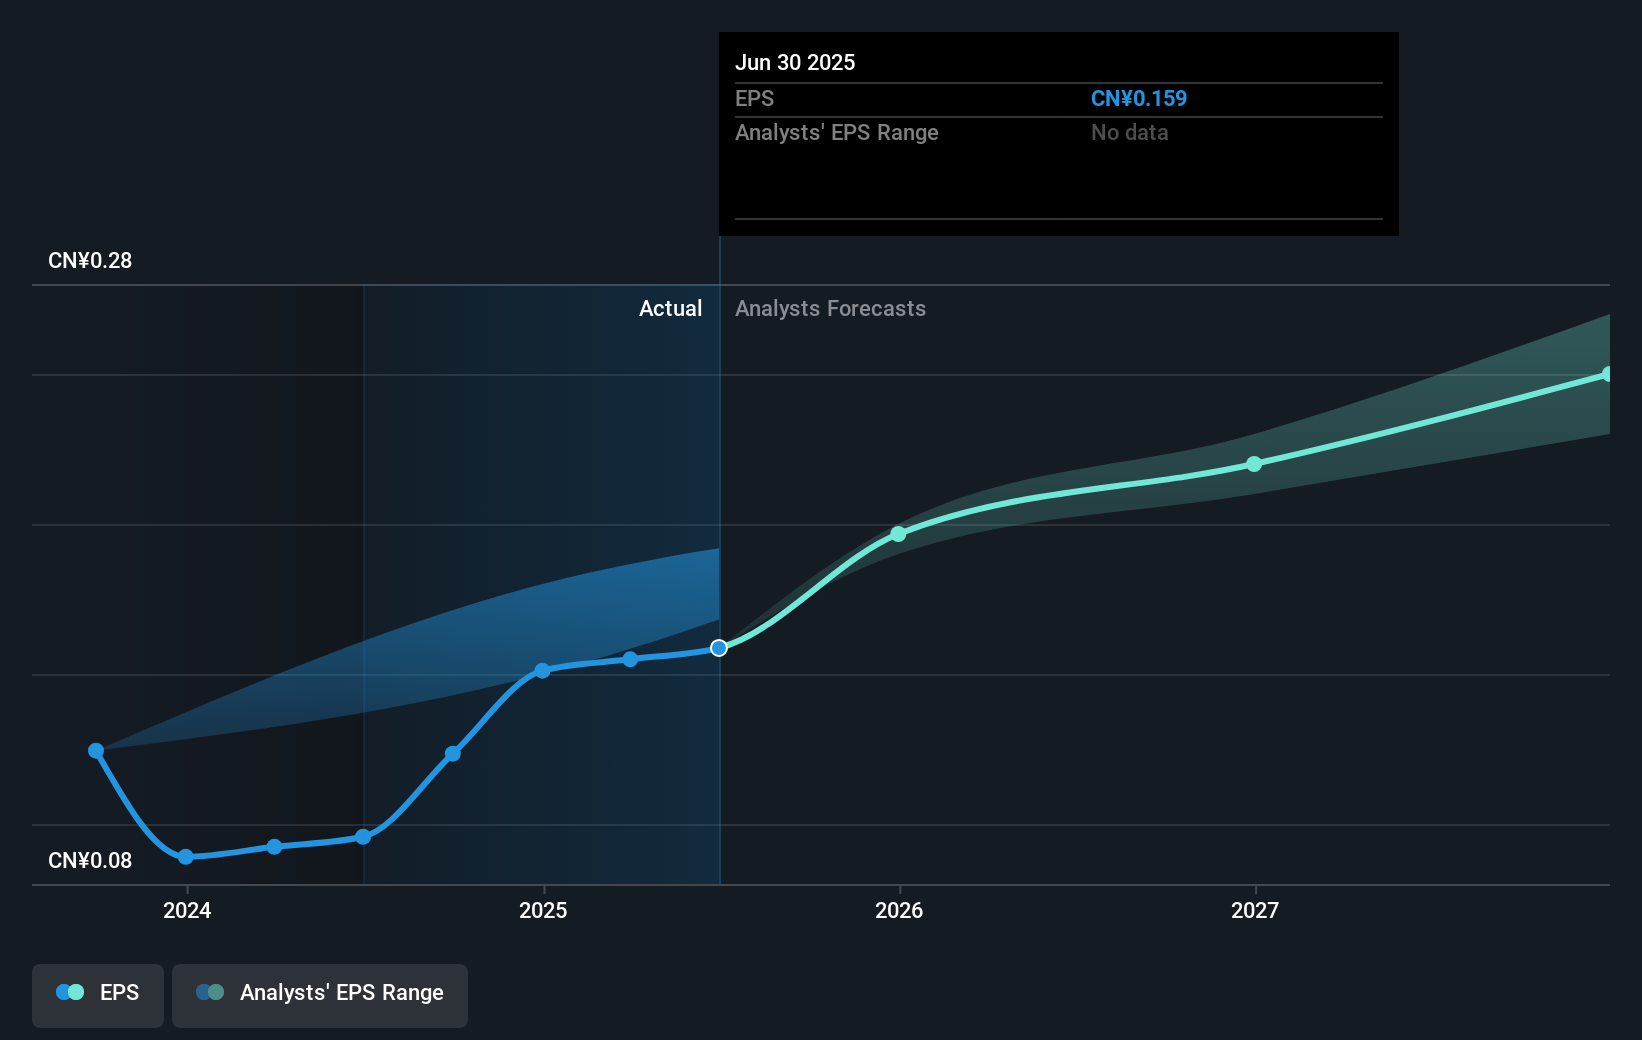Click the 2026 x-axis label
This screenshot has height=1040, width=1642.
[x=899, y=910]
